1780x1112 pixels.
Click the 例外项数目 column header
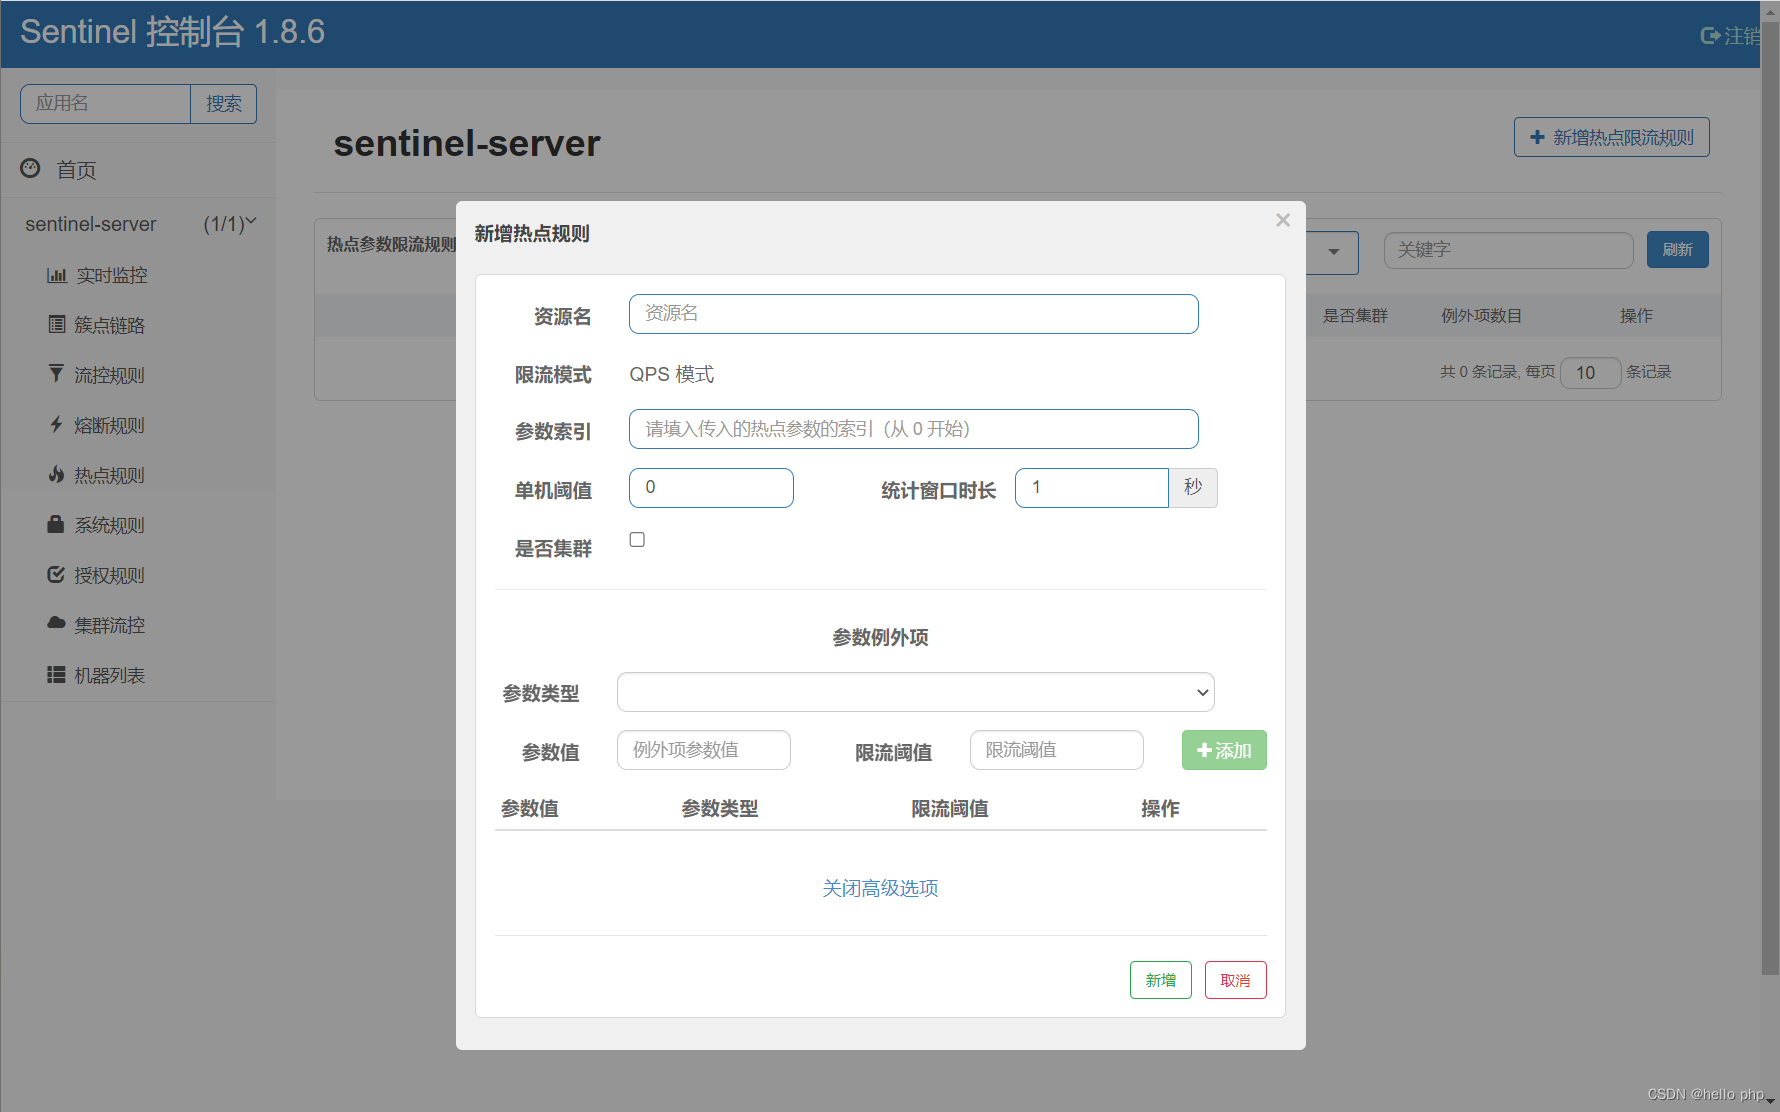1481,316
